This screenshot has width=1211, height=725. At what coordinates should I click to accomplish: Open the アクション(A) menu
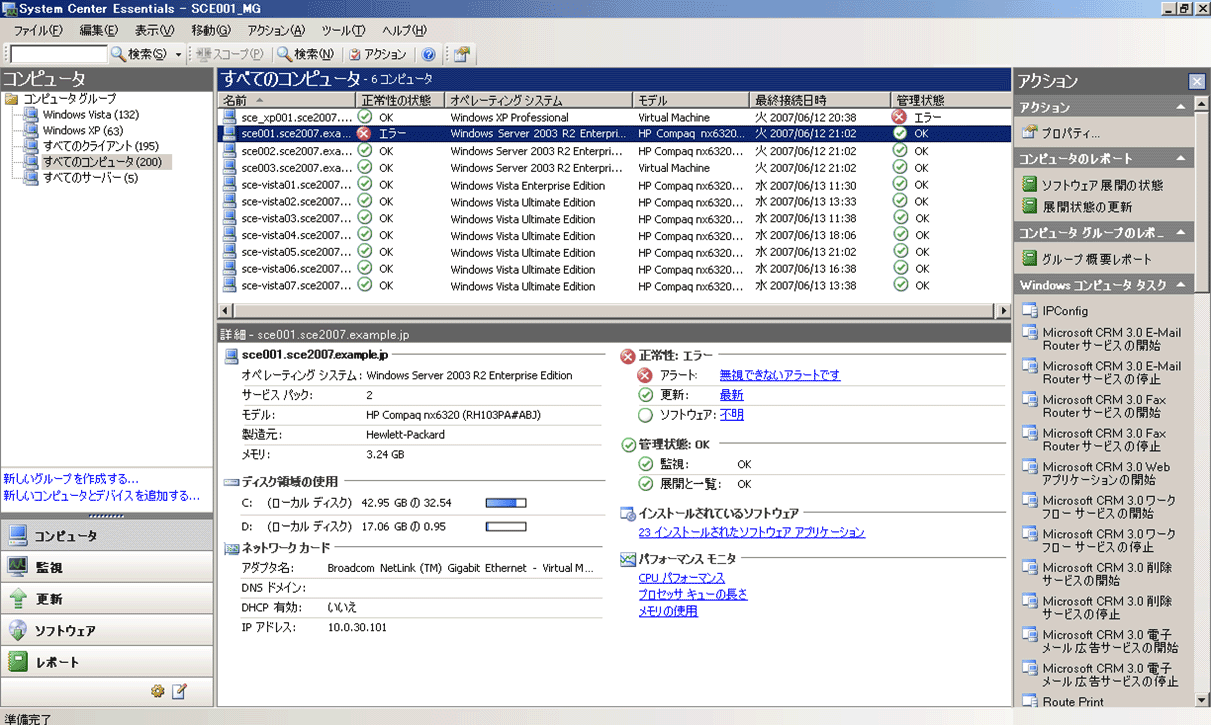click(276, 31)
